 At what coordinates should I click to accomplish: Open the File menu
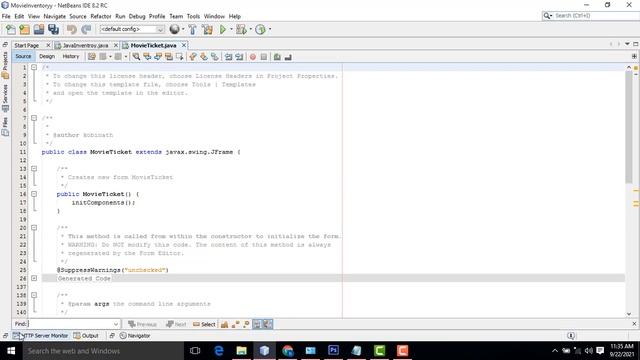(6, 16)
